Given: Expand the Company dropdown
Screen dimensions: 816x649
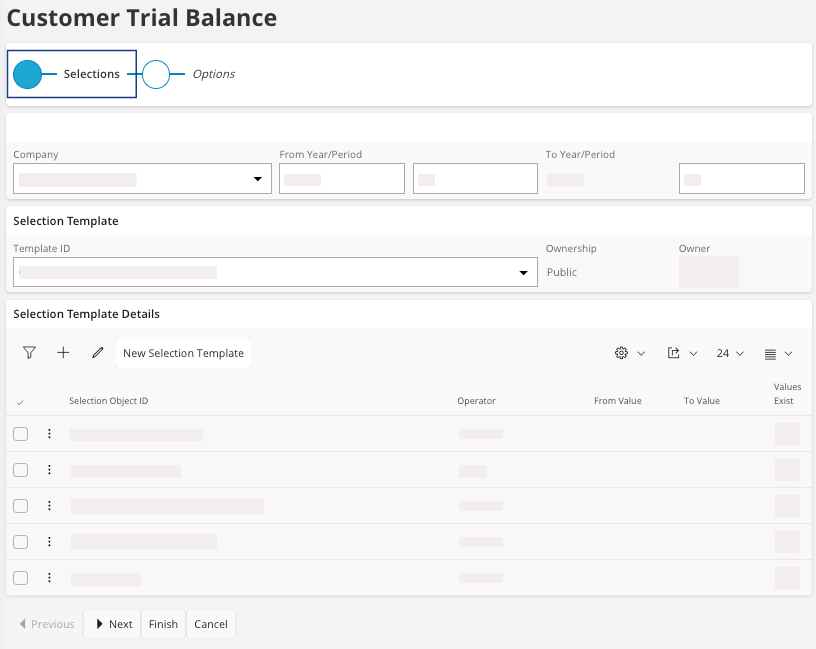Looking at the screenshot, I should tap(257, 179).
